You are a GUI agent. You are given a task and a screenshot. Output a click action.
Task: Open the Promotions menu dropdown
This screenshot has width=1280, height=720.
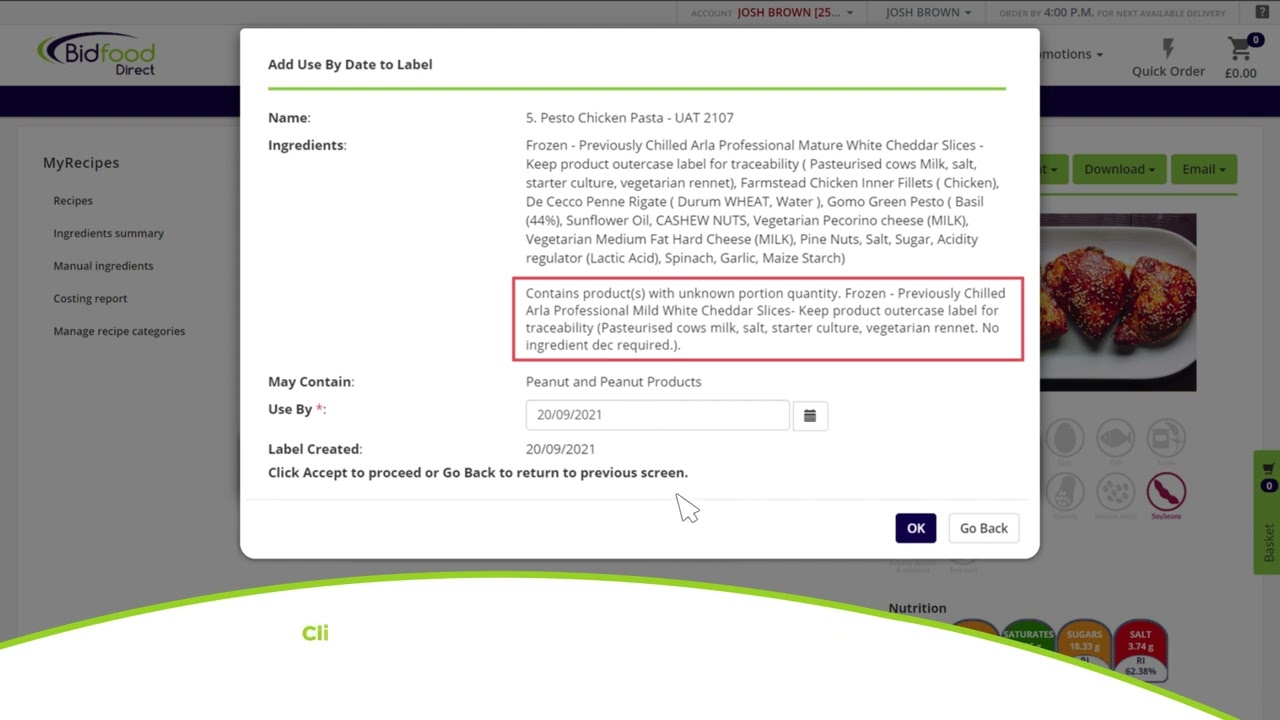point(1072,54)
